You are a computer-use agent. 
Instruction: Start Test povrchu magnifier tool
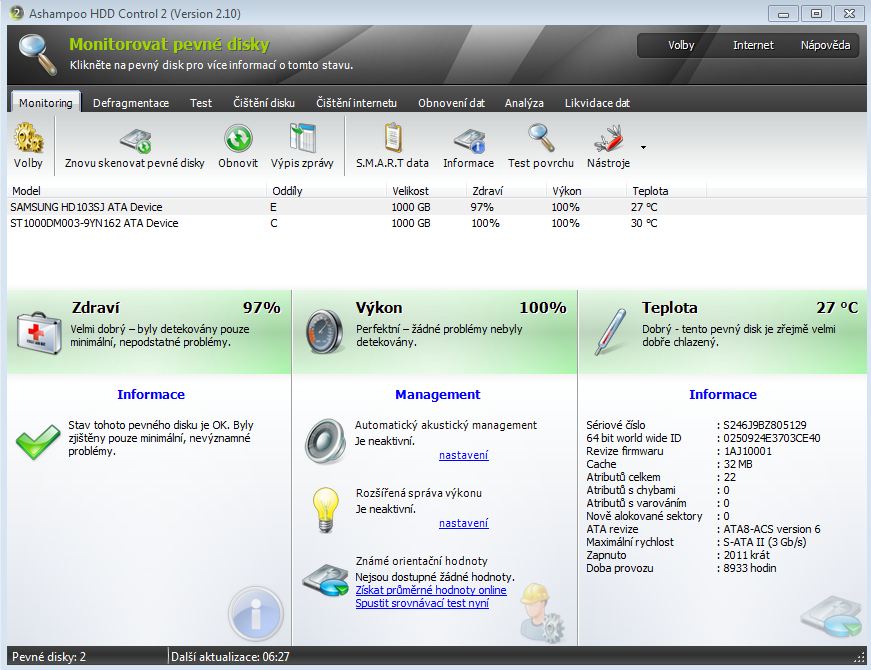tap(541, 138)
